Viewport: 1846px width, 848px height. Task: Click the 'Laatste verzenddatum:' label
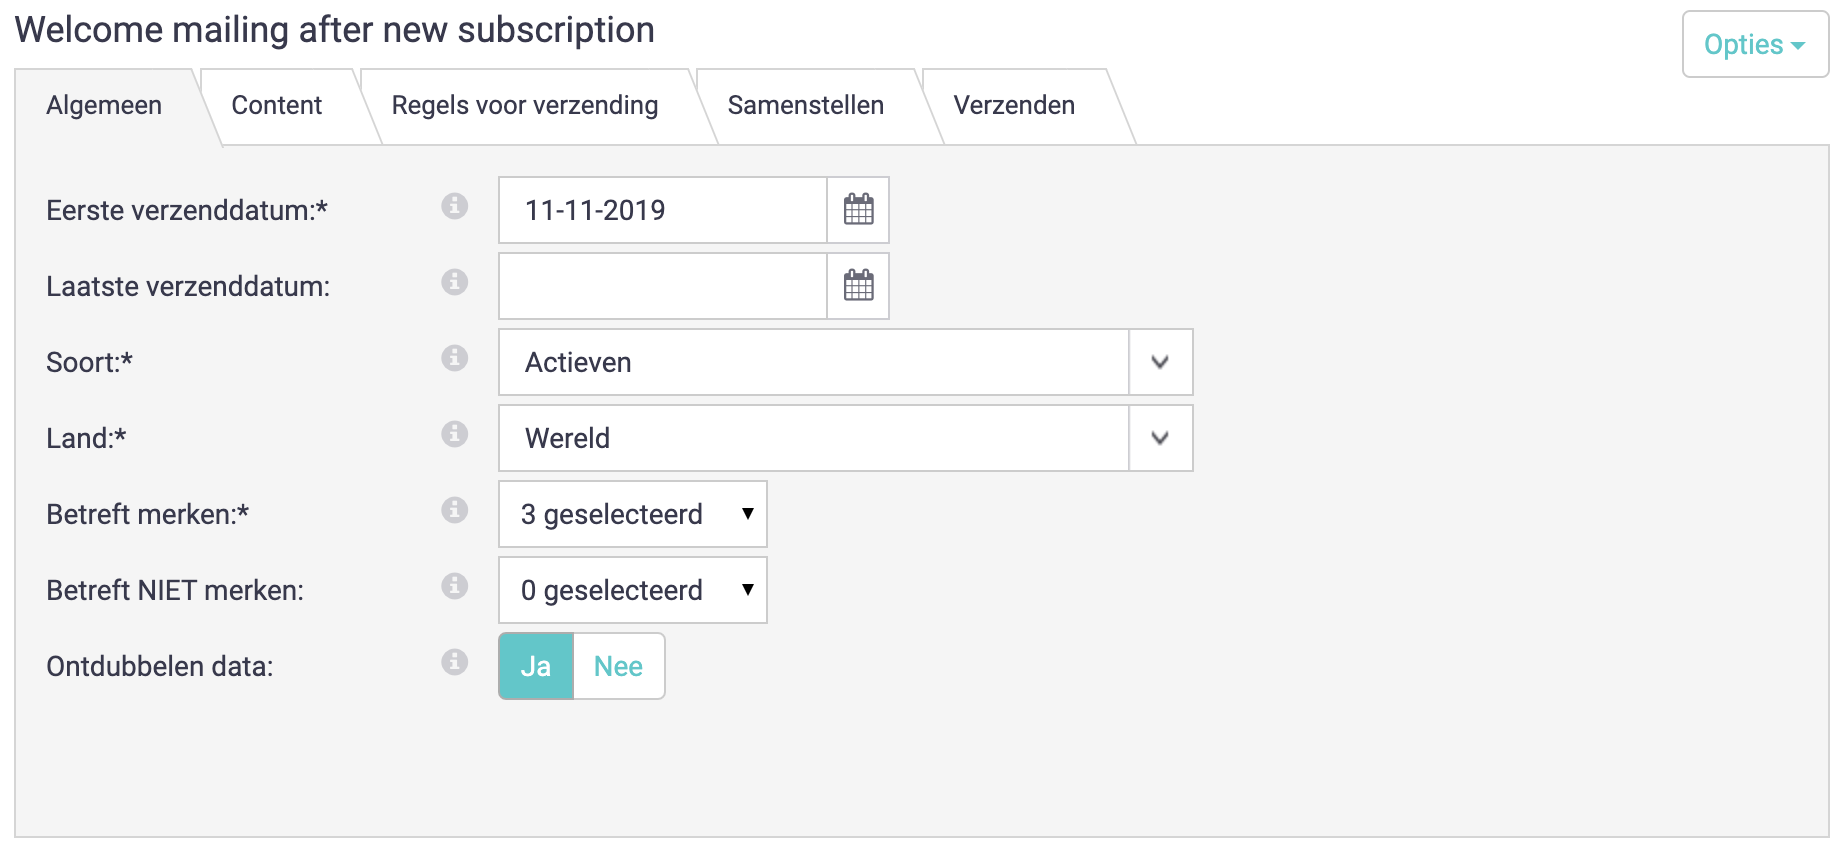click(188, 286)
